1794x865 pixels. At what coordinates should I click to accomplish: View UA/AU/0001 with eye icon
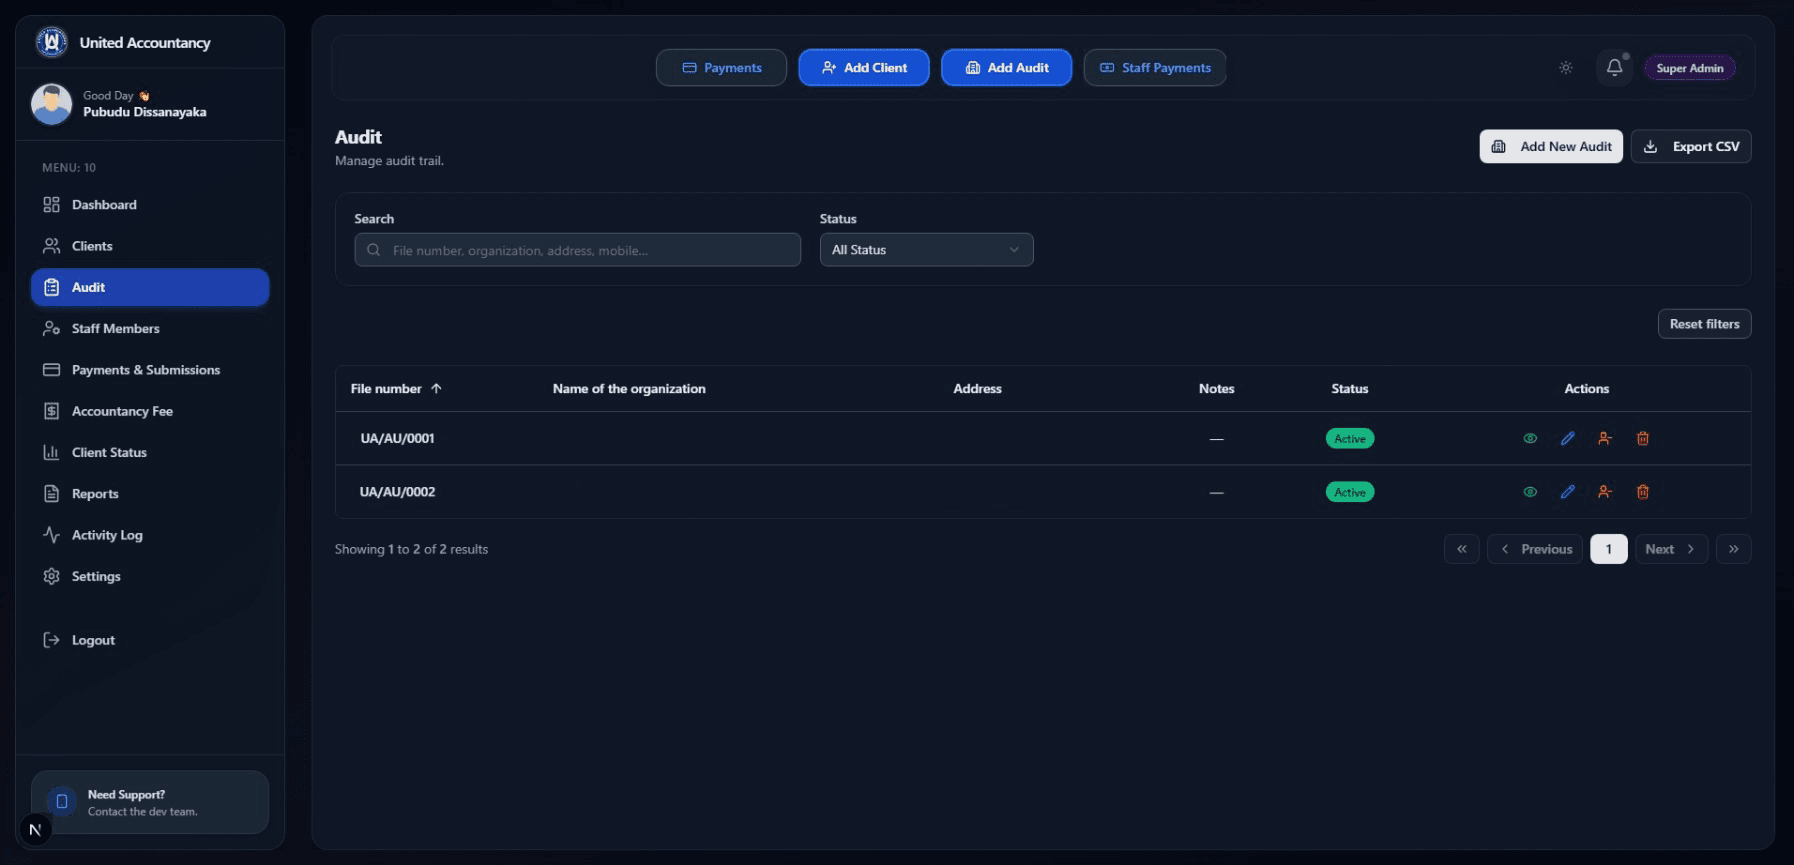1529,438
